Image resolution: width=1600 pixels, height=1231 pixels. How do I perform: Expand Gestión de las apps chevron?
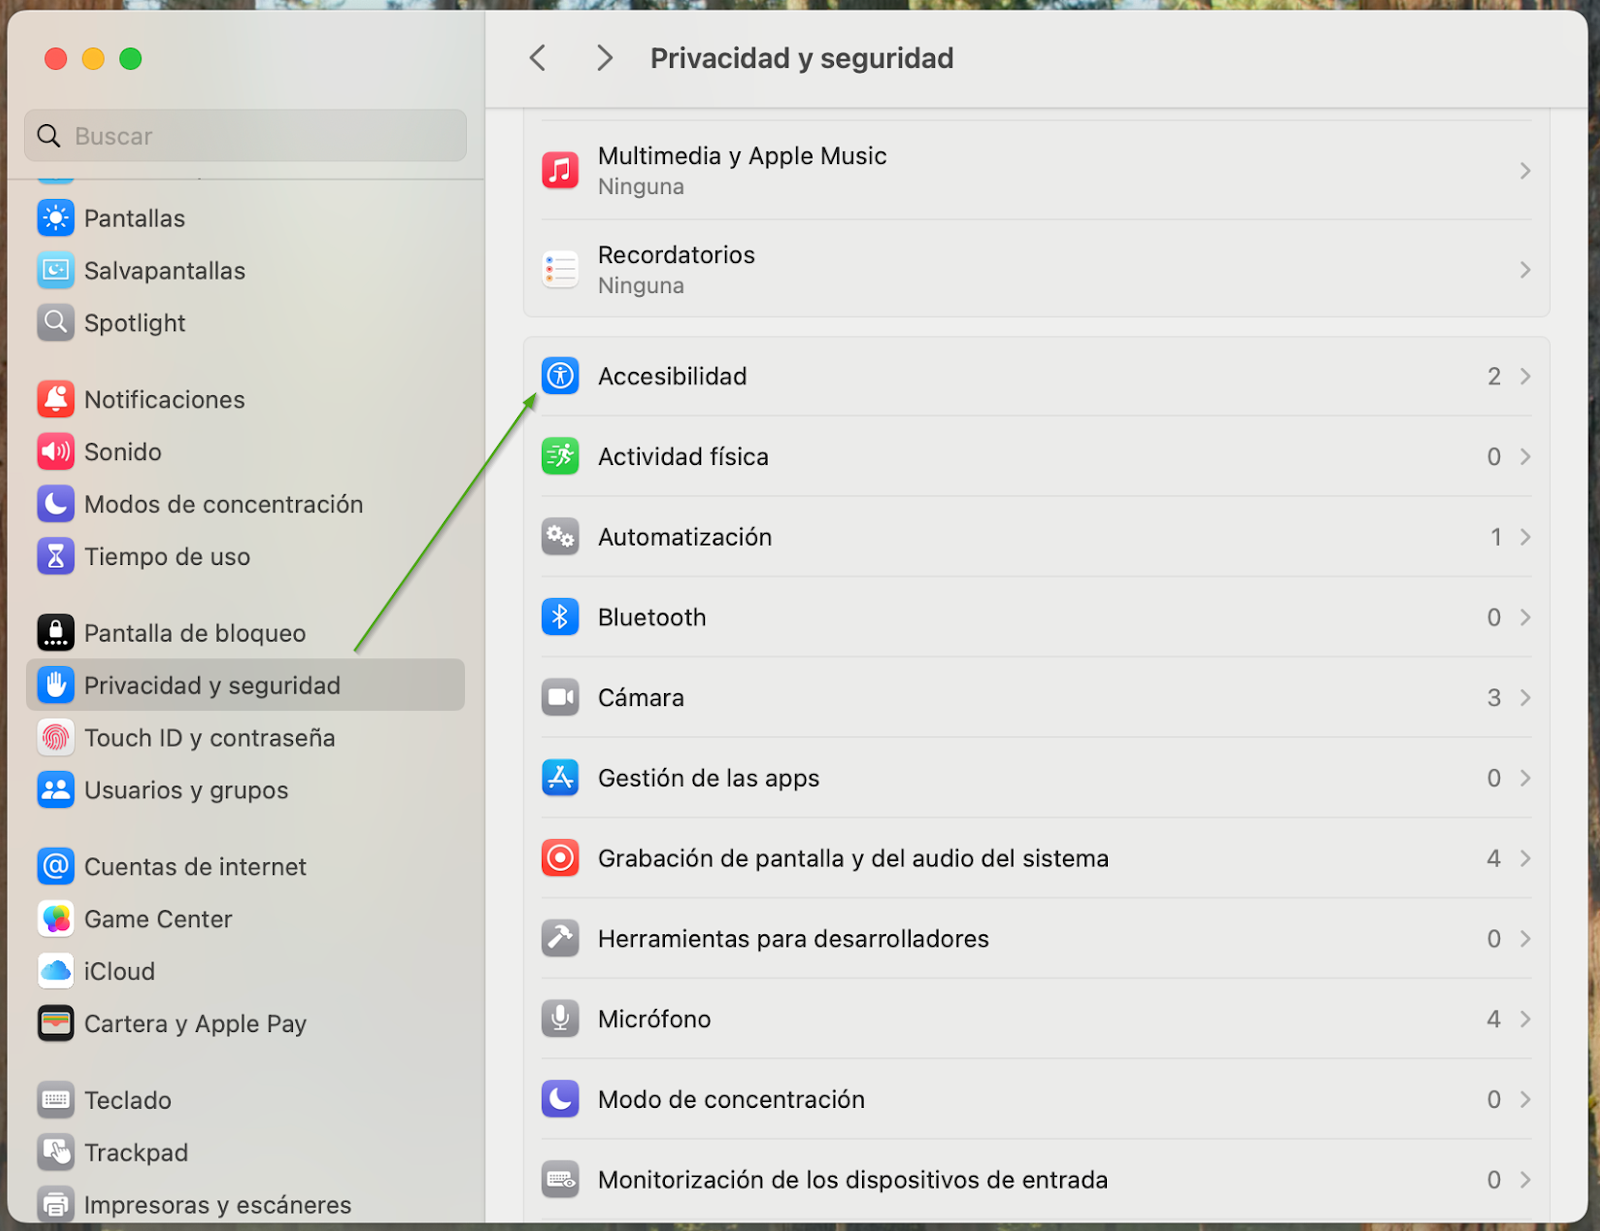click(1525, 778)
